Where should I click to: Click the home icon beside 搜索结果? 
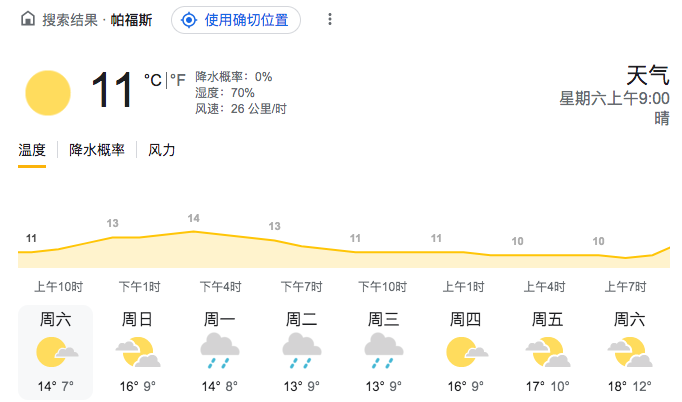(x=27, y=20)
